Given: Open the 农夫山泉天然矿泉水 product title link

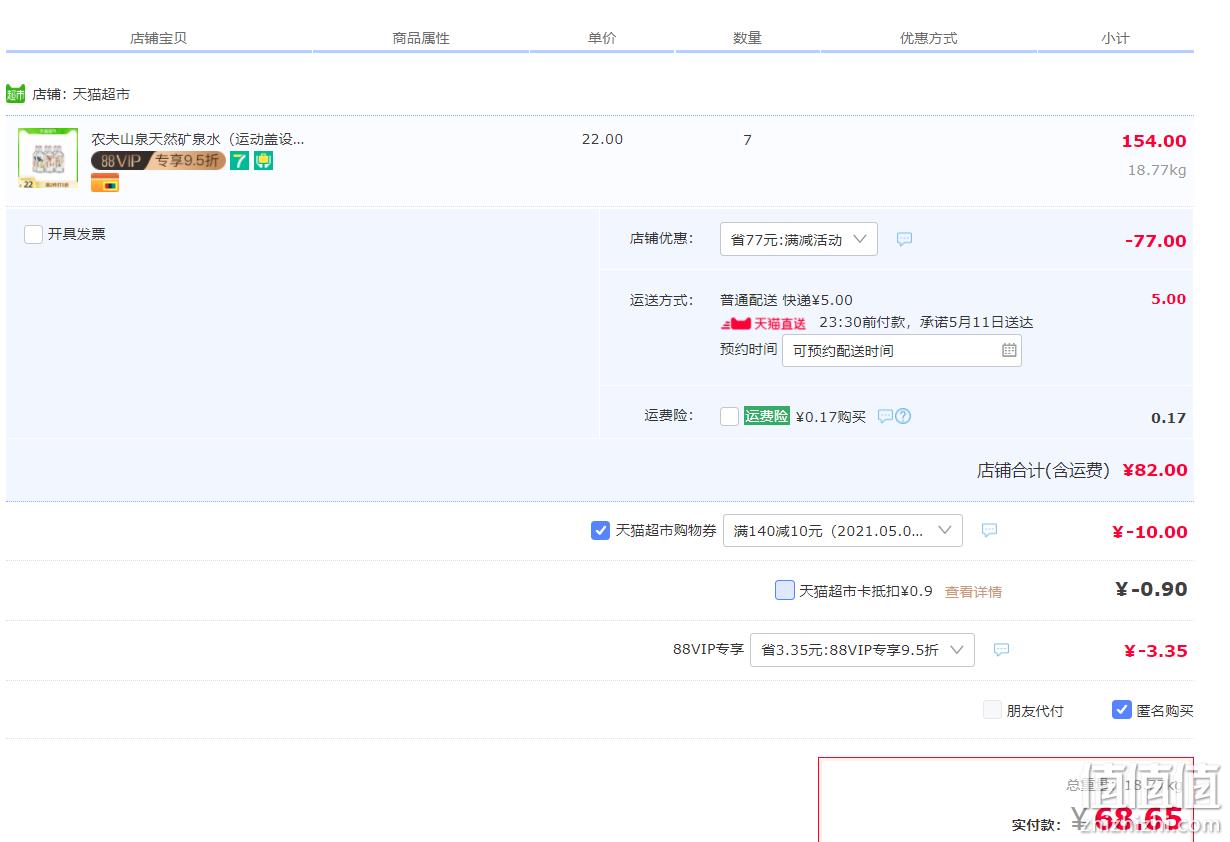Looking at the screenshot, I should point(198,139).
